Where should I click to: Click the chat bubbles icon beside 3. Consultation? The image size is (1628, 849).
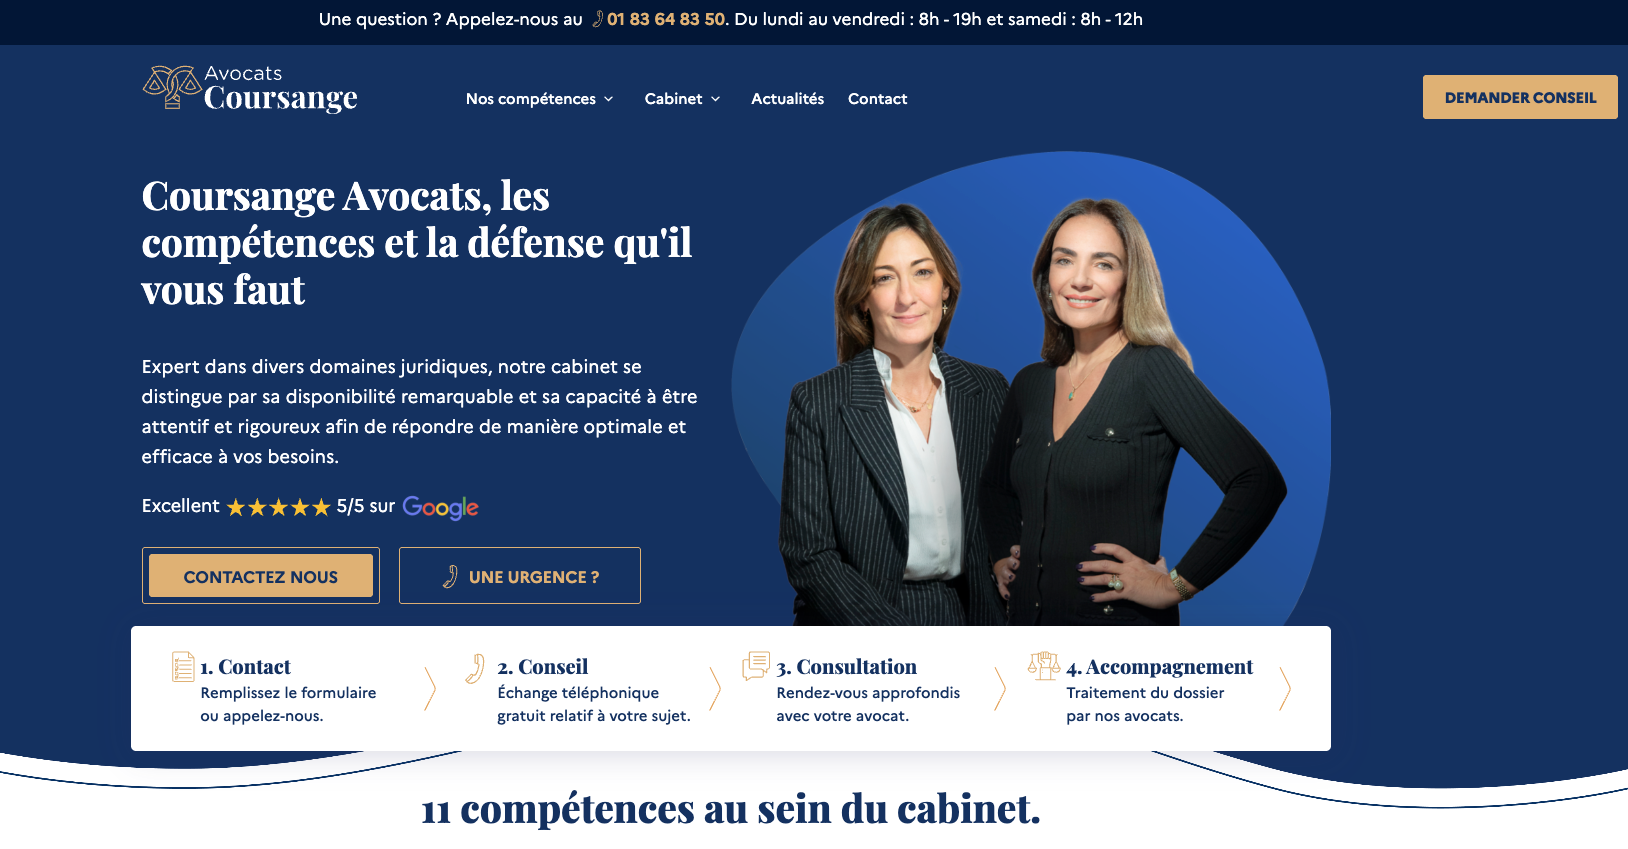[x=756, y=665]
